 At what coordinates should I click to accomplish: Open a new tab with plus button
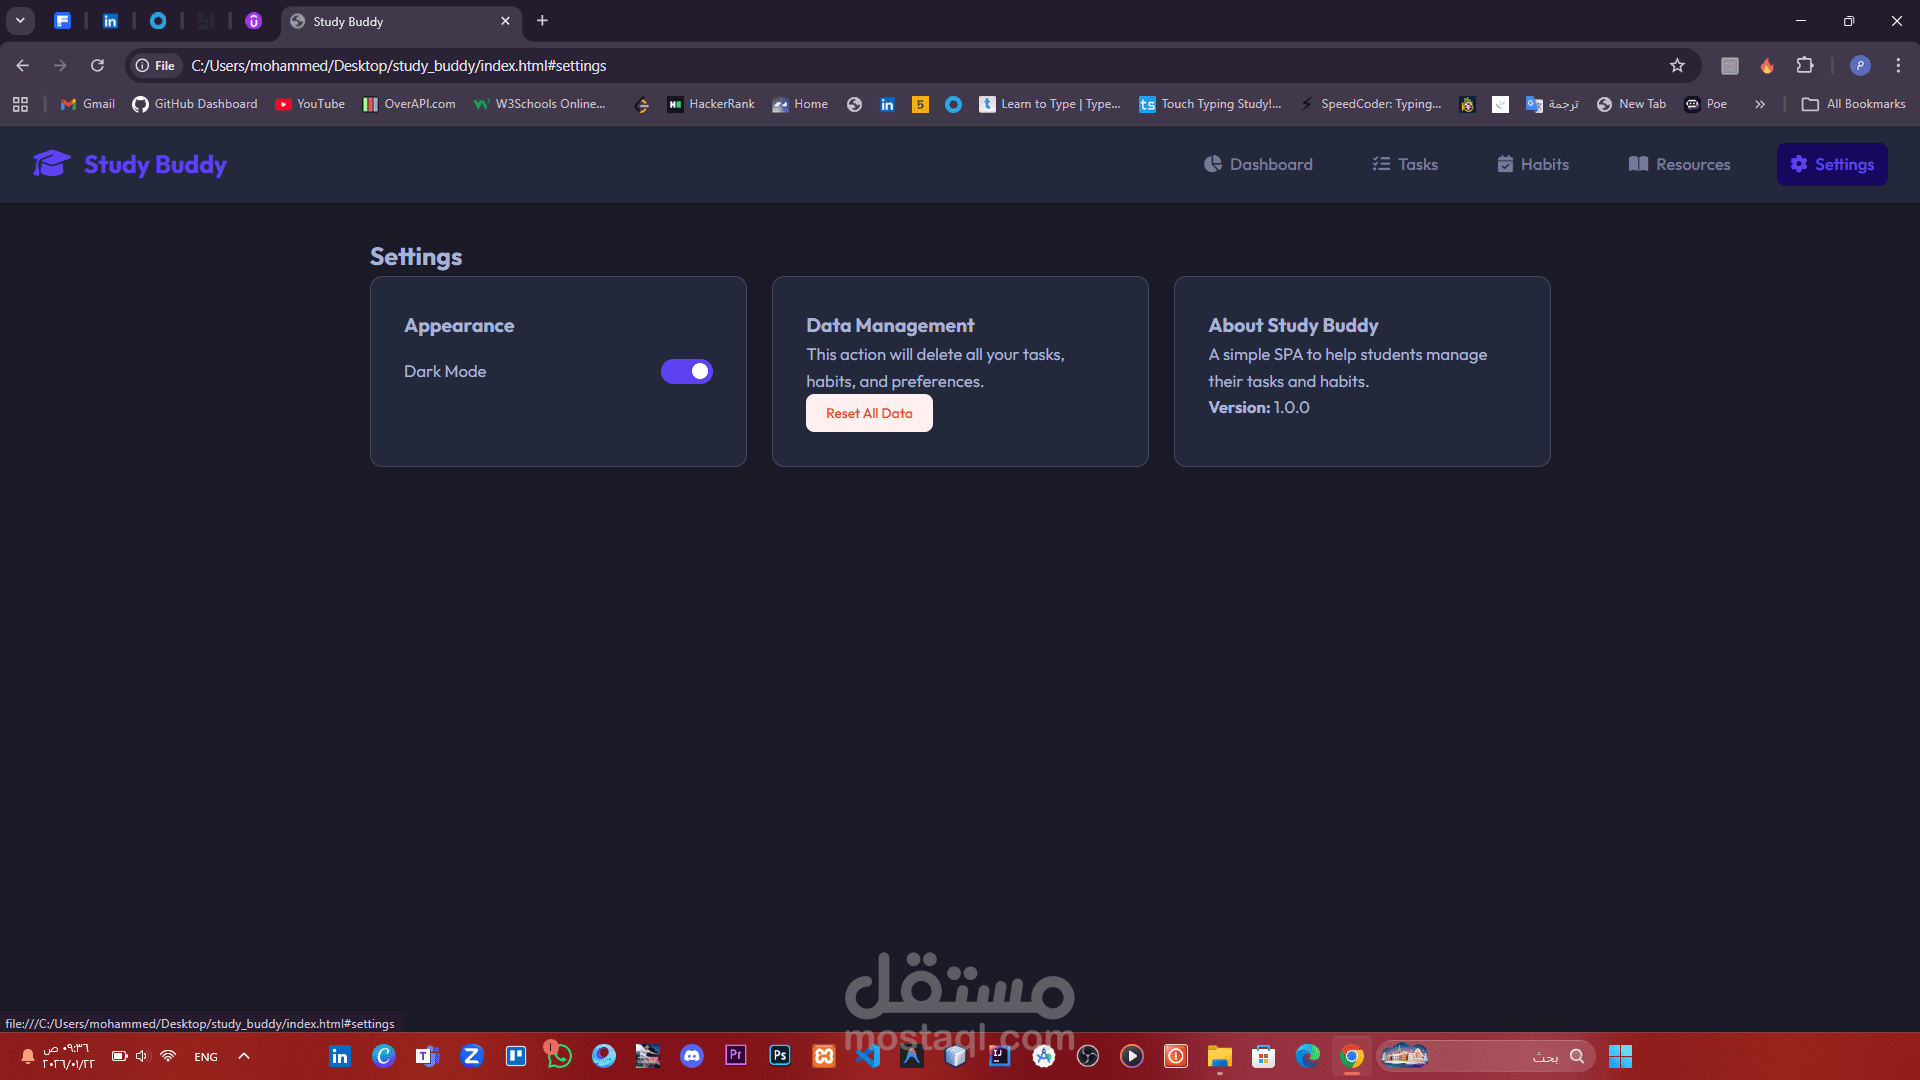pyautogui.click(x=542, y=21)
